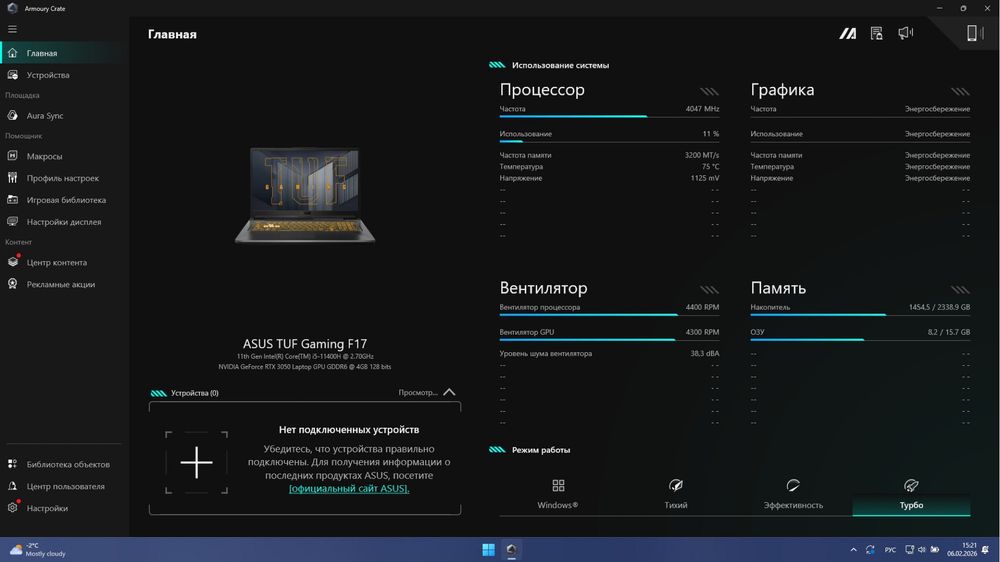Viewport: 1000px width, 562px height.
Task: Click the processor Частота progress bar
Action: tap(609, 116)
